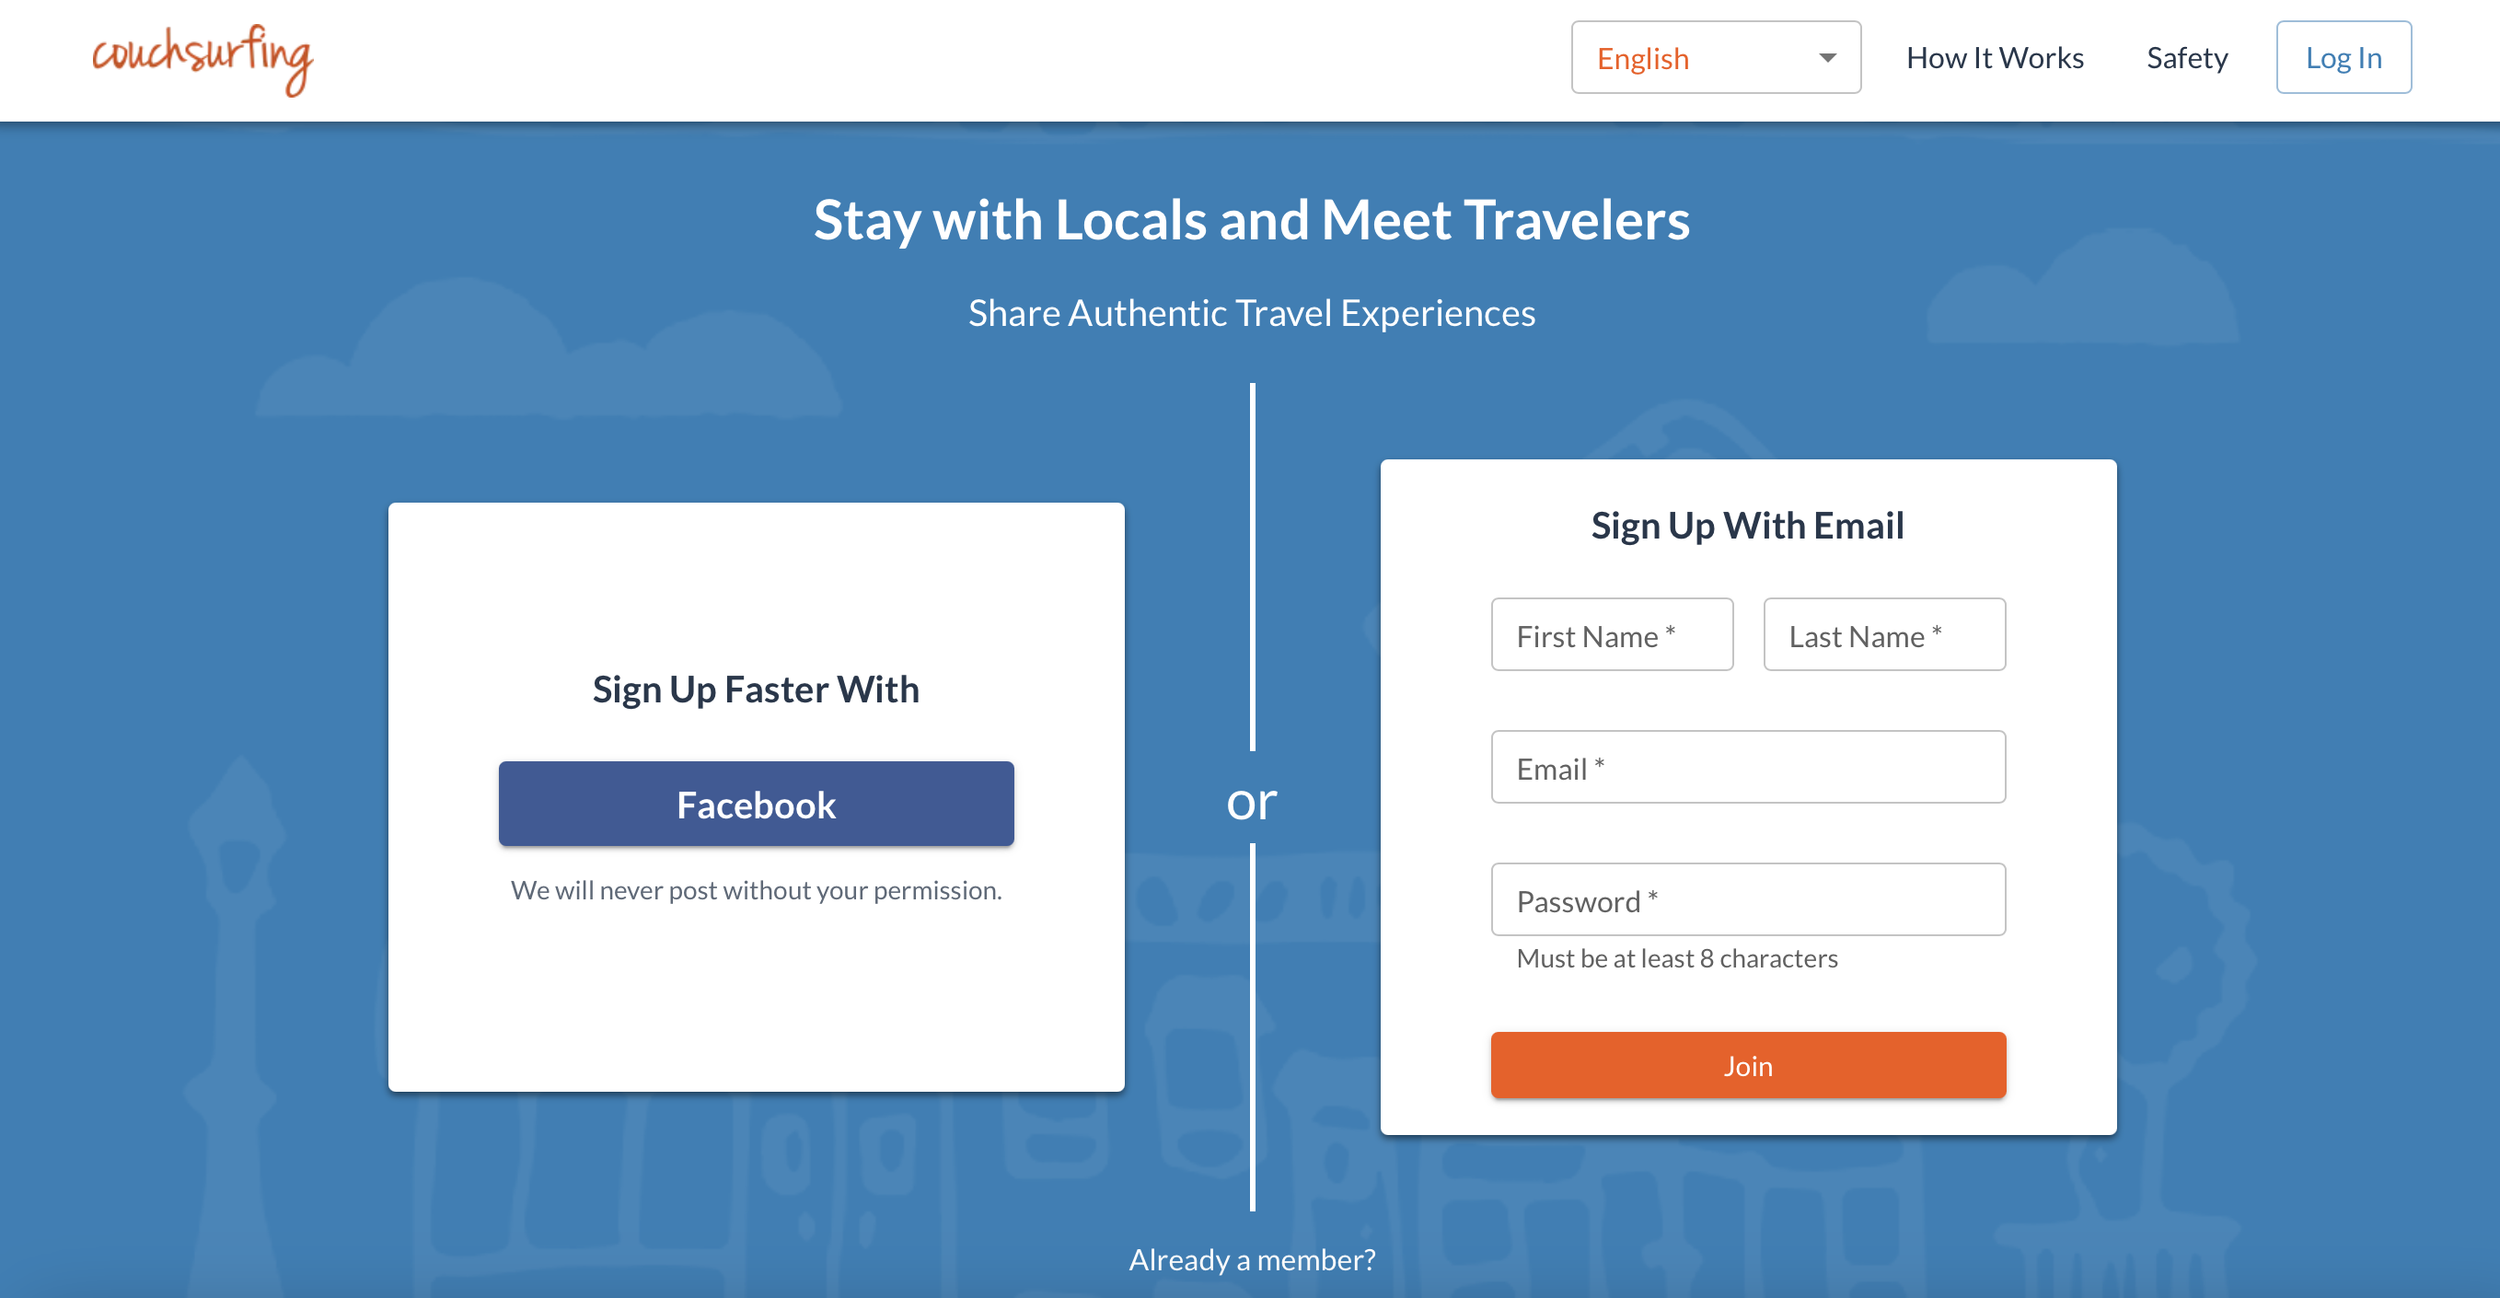Screen dimensions: 2500x1298
Task: Open the How It Works page
Action: pos(1994,58)
